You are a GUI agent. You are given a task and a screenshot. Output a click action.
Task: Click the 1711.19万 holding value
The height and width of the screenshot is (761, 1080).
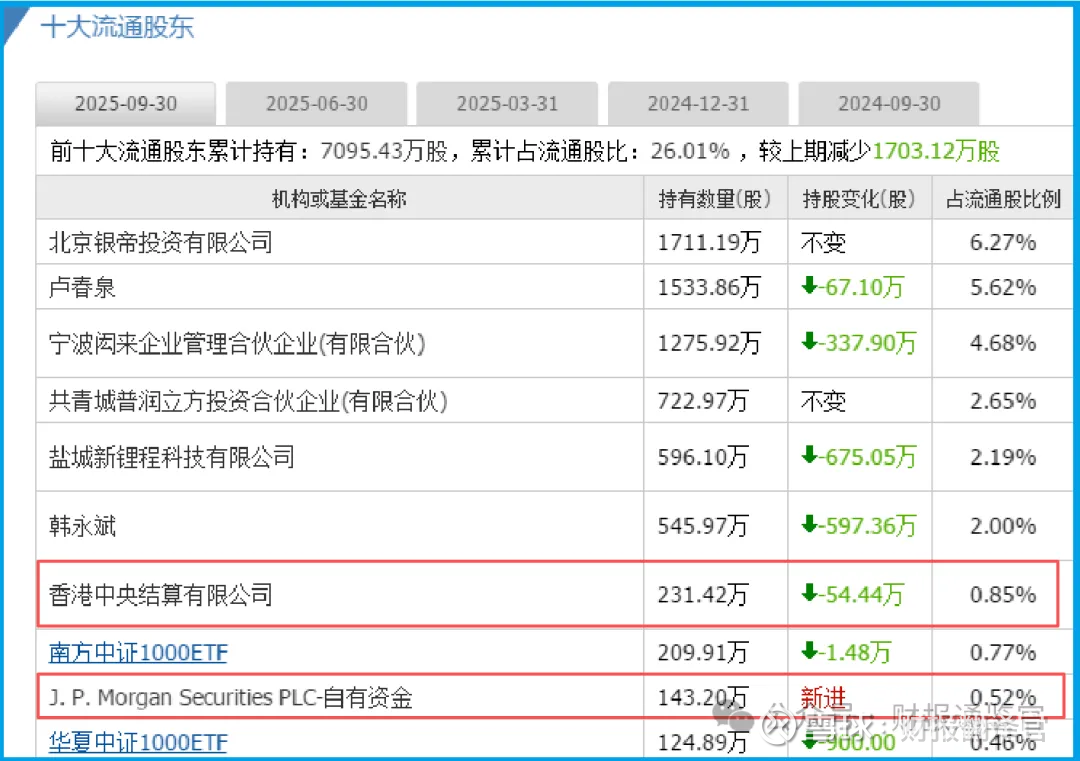click(x=709, y=242)
